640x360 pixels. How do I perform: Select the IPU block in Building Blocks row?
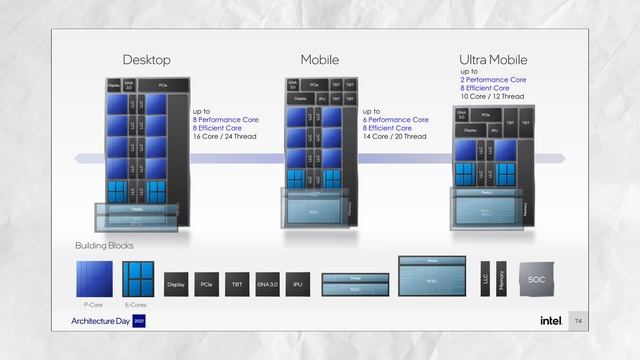pyautogui.click(x=298, y=284)
